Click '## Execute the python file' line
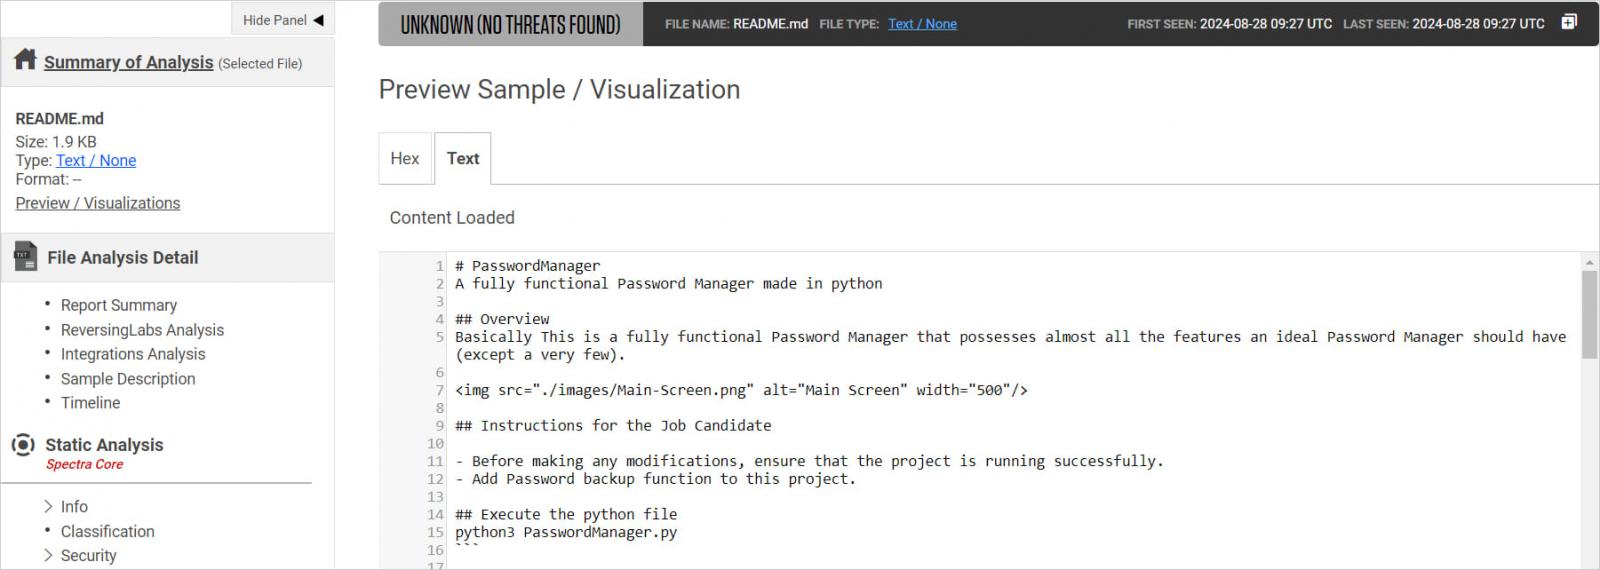Image resolution: width=1600 pixels, height=570 pixels. (566, 514)
